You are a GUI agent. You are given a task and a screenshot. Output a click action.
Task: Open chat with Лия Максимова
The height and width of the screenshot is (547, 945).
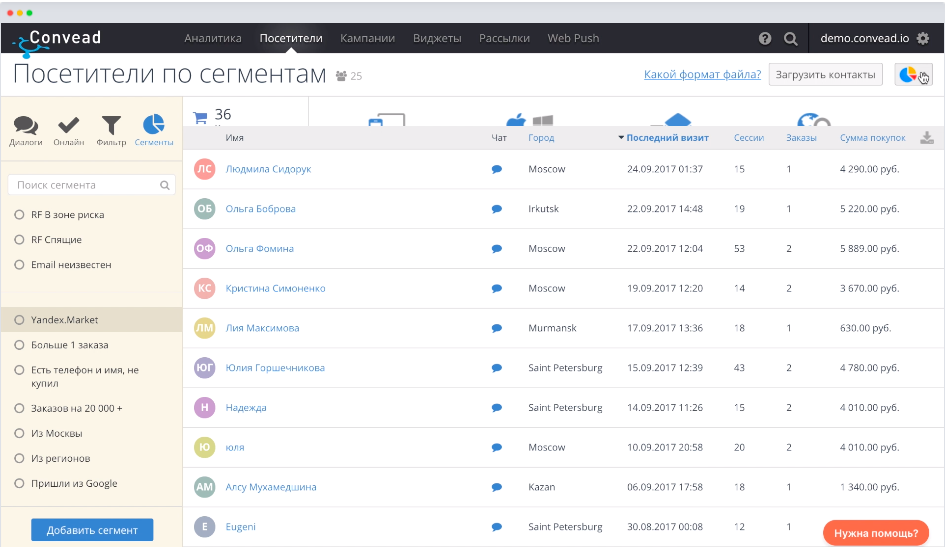point(497,328)
